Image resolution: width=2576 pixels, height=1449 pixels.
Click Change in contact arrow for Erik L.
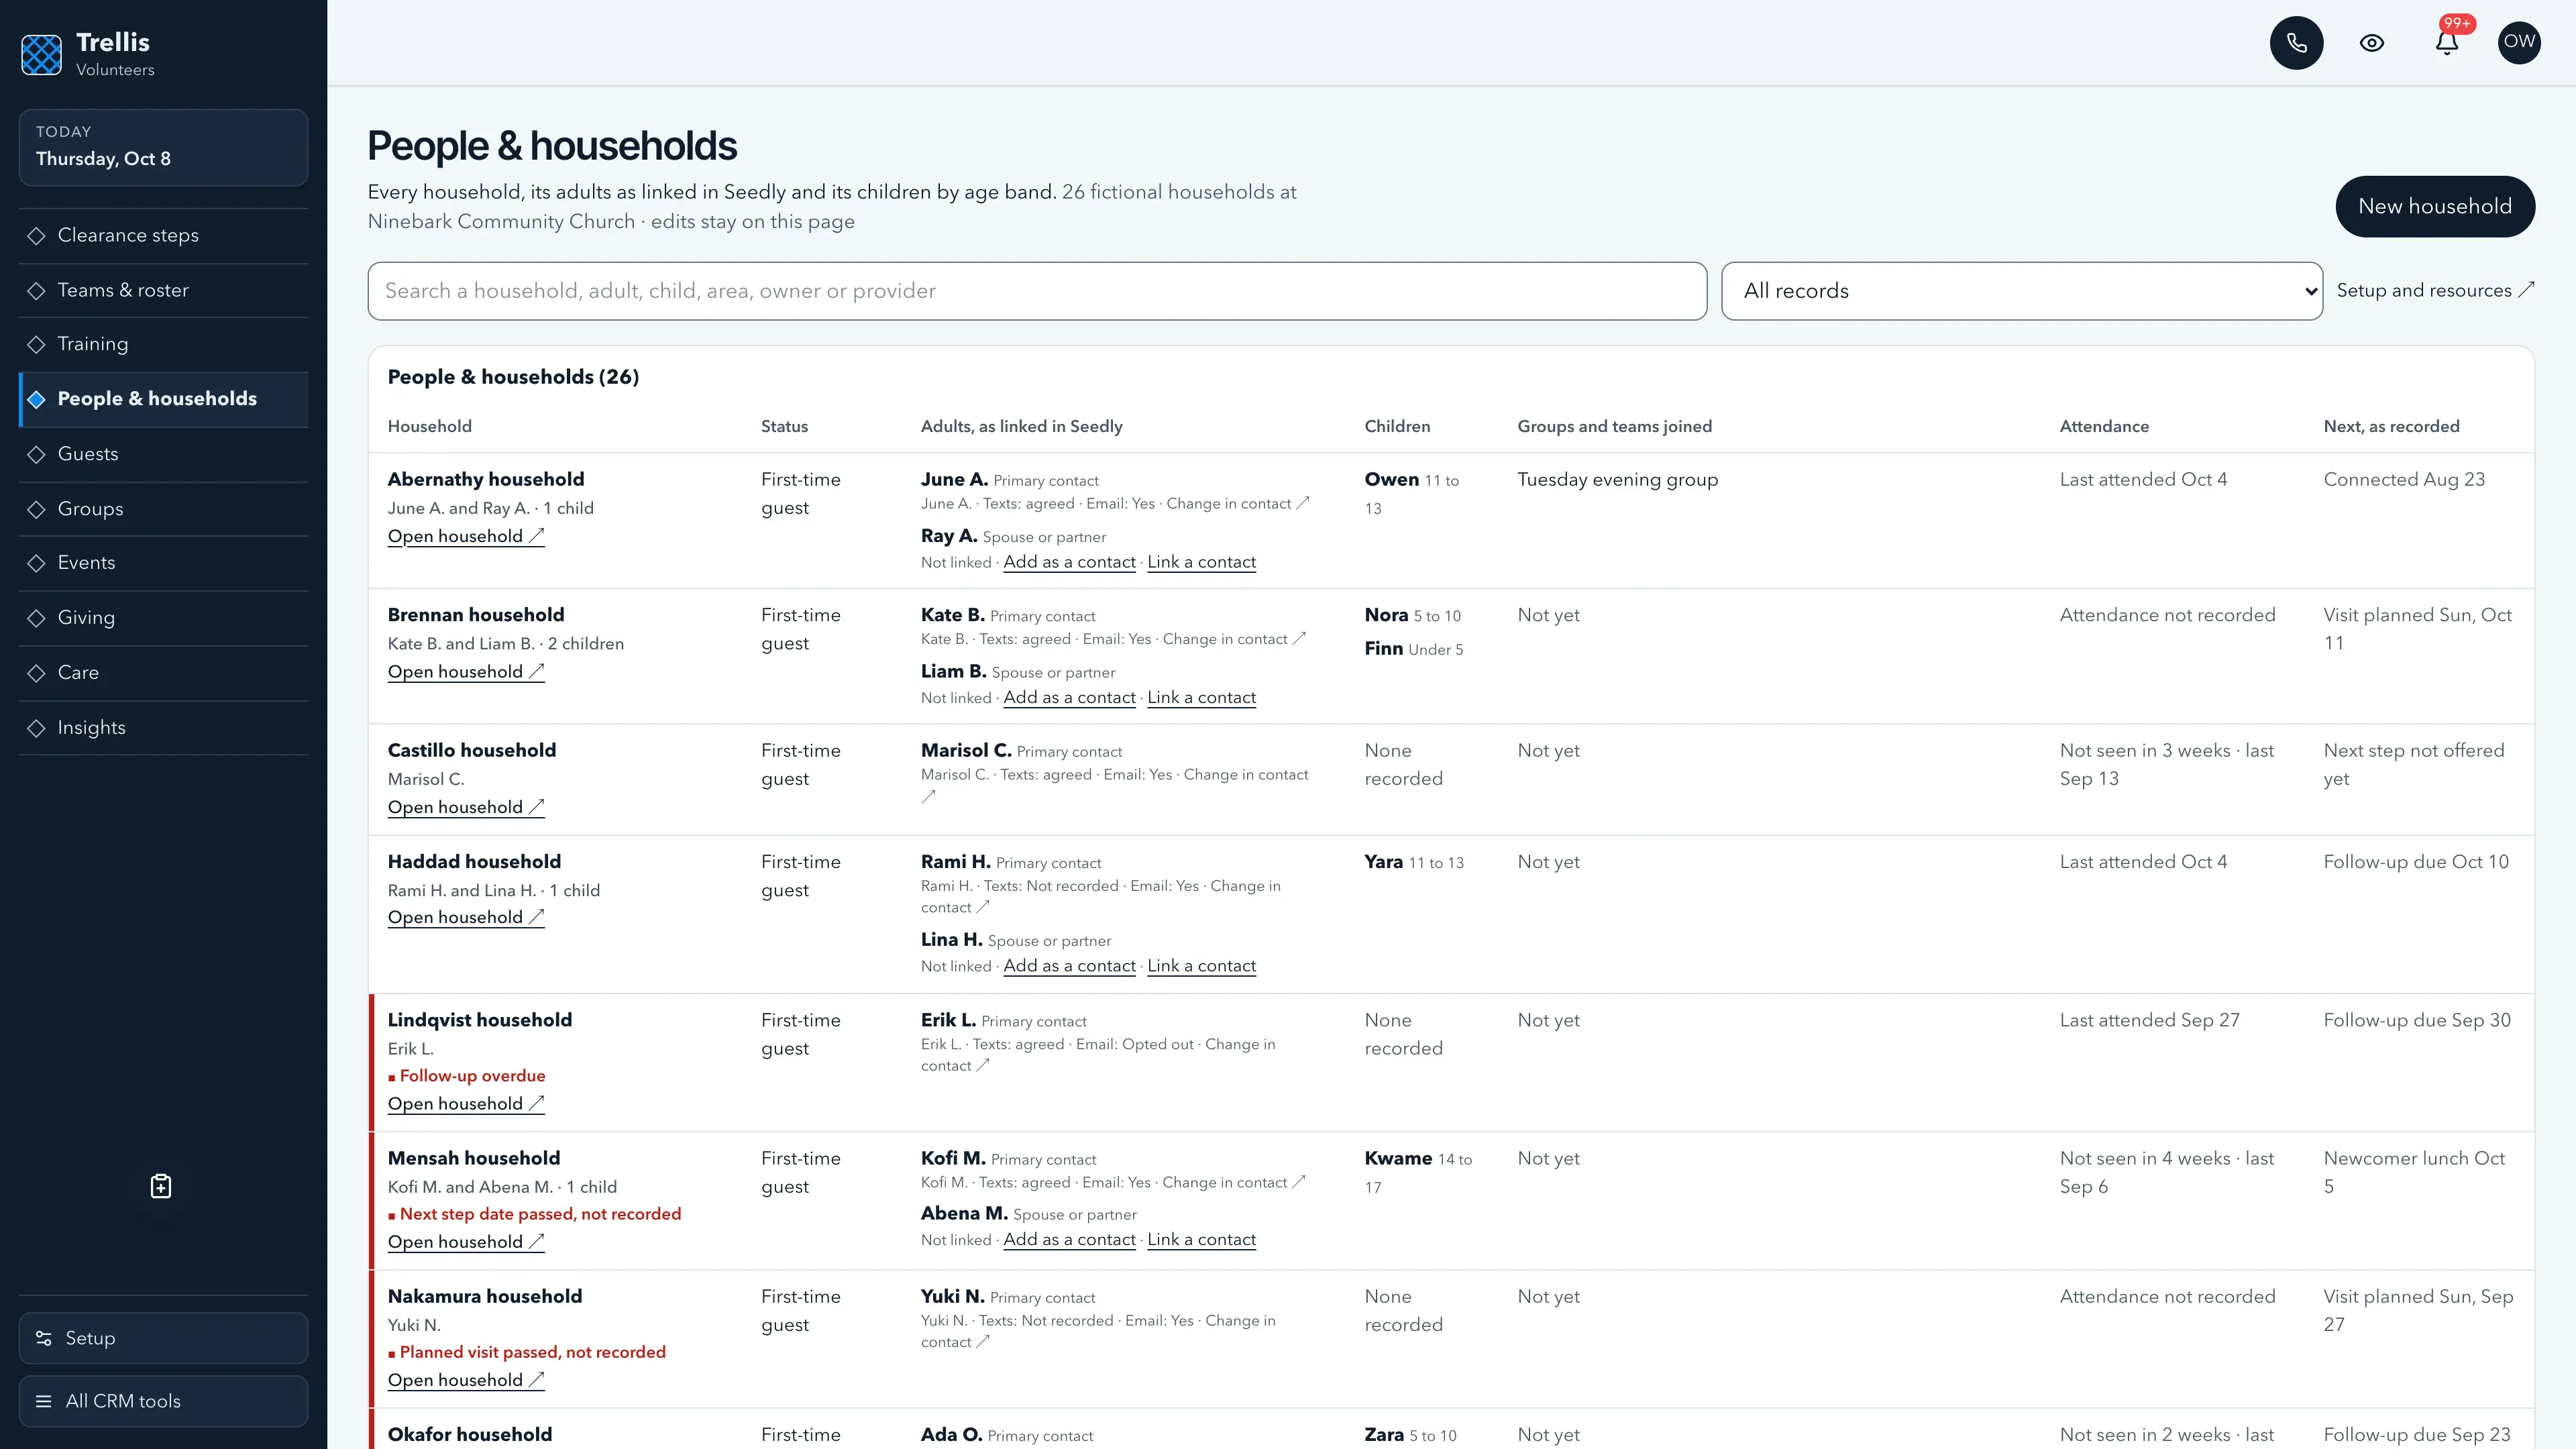point(982,1065)
